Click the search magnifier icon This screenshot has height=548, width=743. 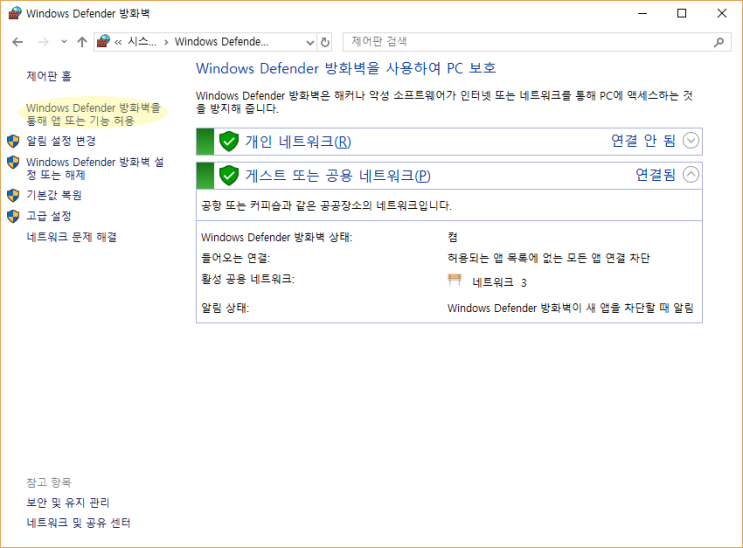(x=719, y=42)
